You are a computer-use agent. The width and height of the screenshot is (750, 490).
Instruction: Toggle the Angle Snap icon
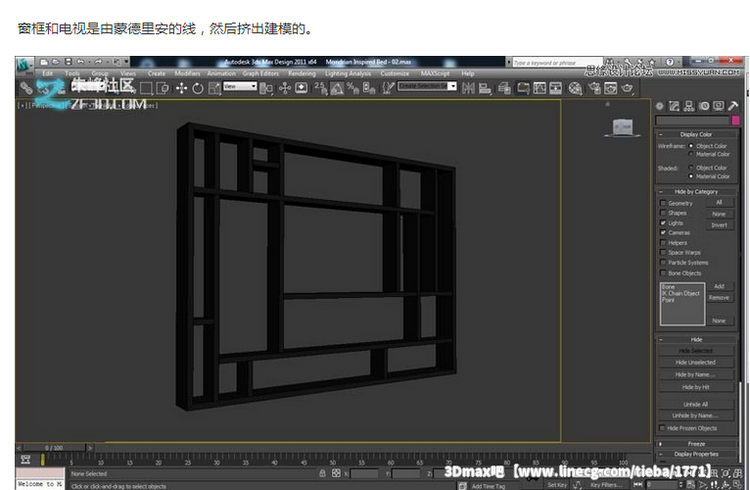(337, 88)
